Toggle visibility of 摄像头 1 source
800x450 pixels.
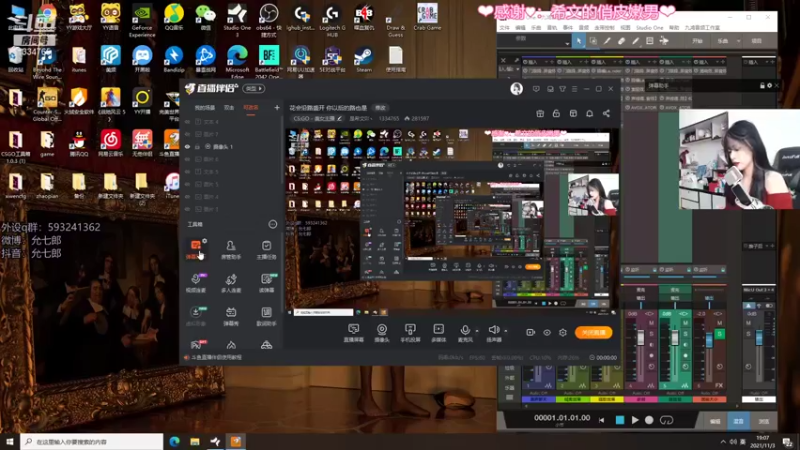click(x=187, y=146)
